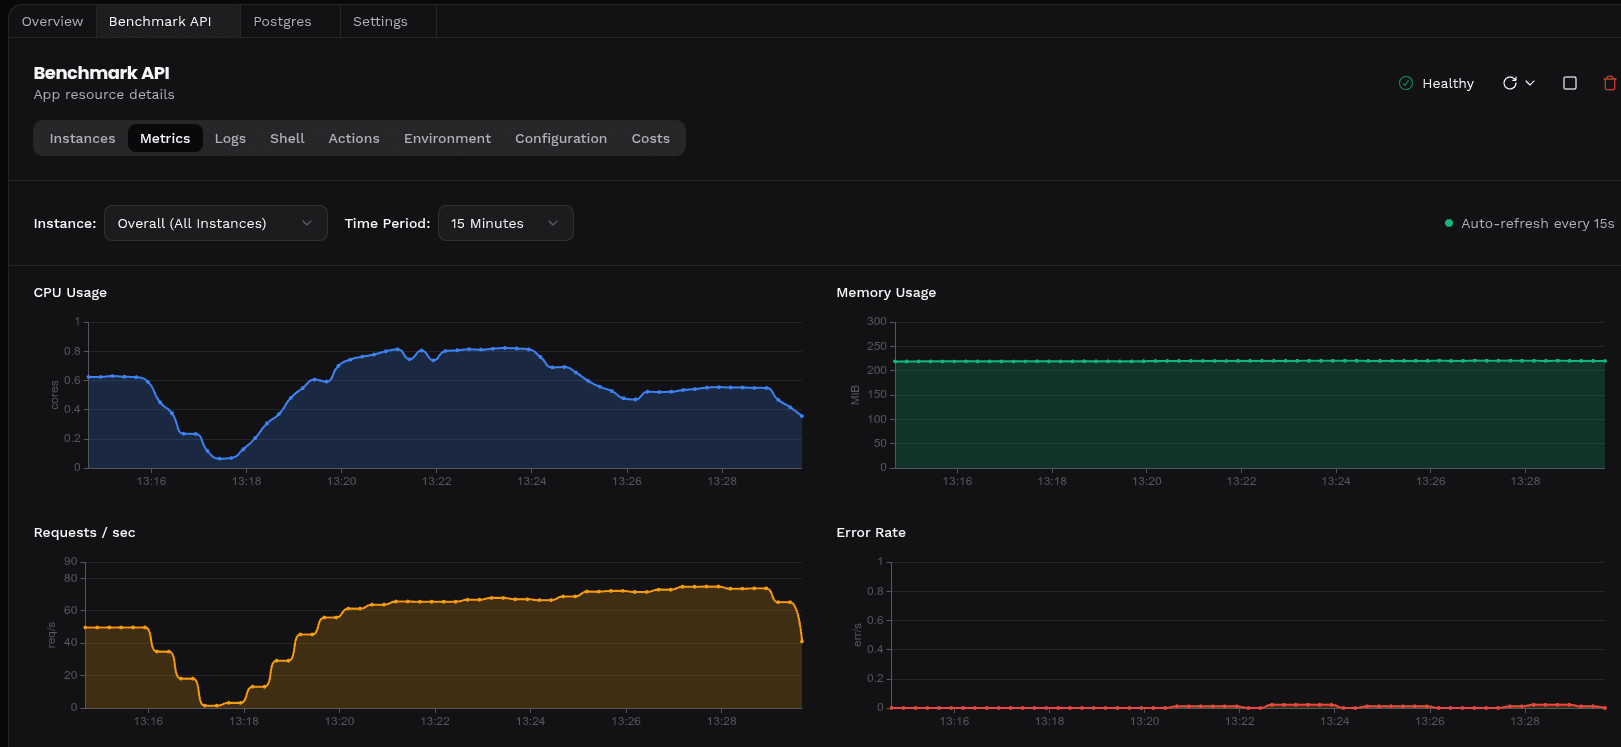Screen dimensions: 1621x747
Task: Click 13:22 on the CPU Usage axis
Action: pyautogui.click(x=436, y=481)
